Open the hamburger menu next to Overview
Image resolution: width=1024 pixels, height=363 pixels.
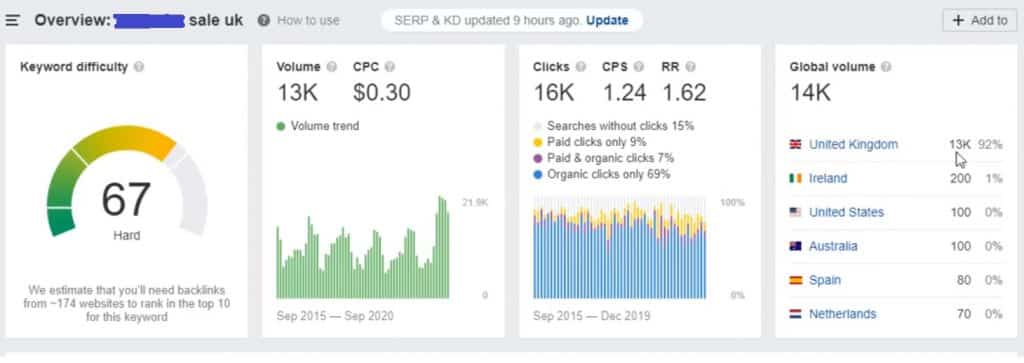pyautogui.click(x=12, y=20)
